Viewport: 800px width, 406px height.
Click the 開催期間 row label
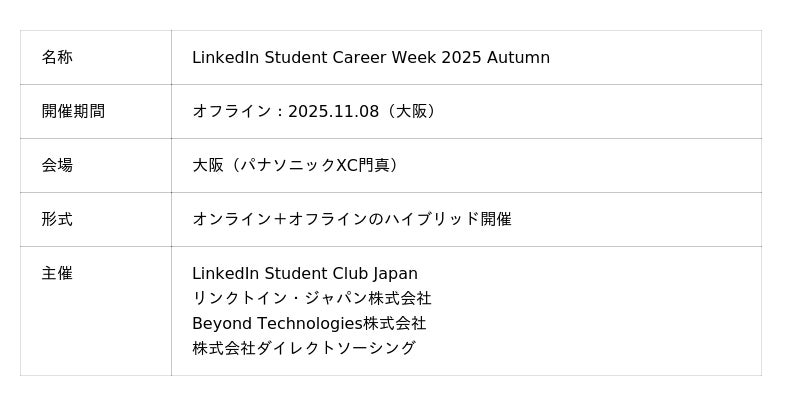[x=73, y=112]
